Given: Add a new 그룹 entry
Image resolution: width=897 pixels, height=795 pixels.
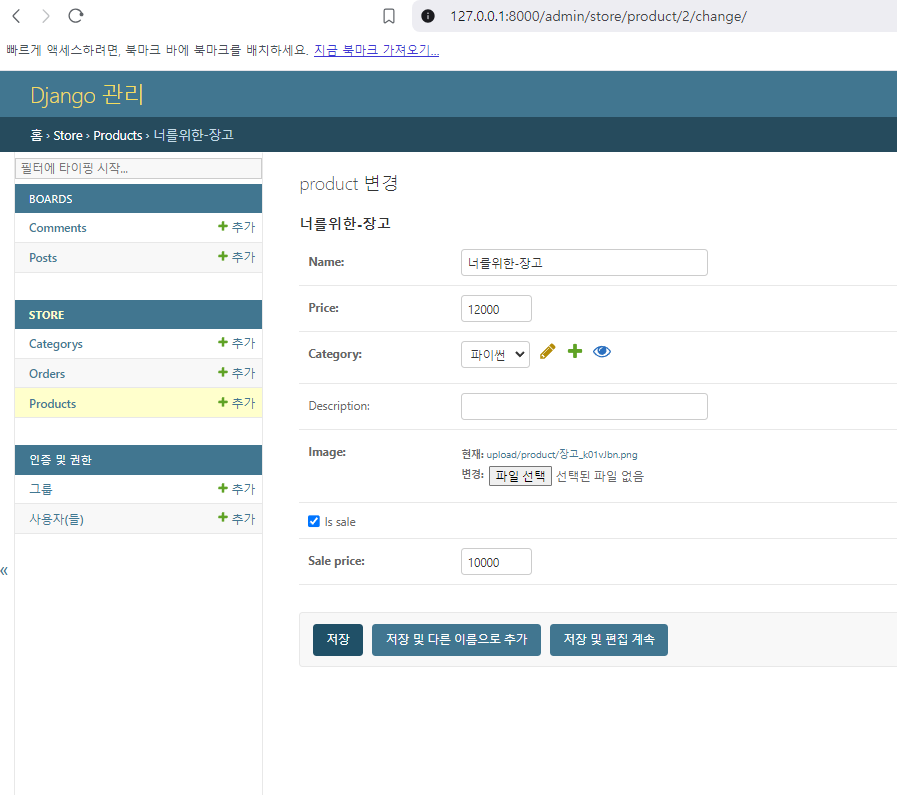Looking at the screenshot, I should coord(237,489).
